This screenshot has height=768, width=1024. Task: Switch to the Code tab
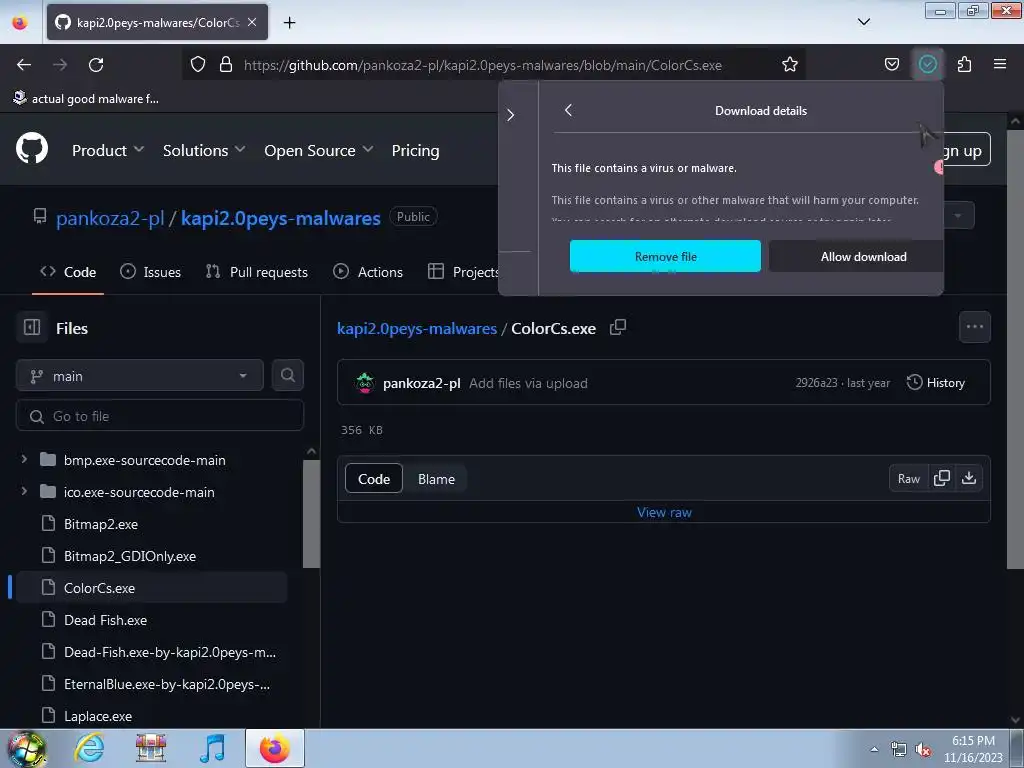[x=68, y=272]
